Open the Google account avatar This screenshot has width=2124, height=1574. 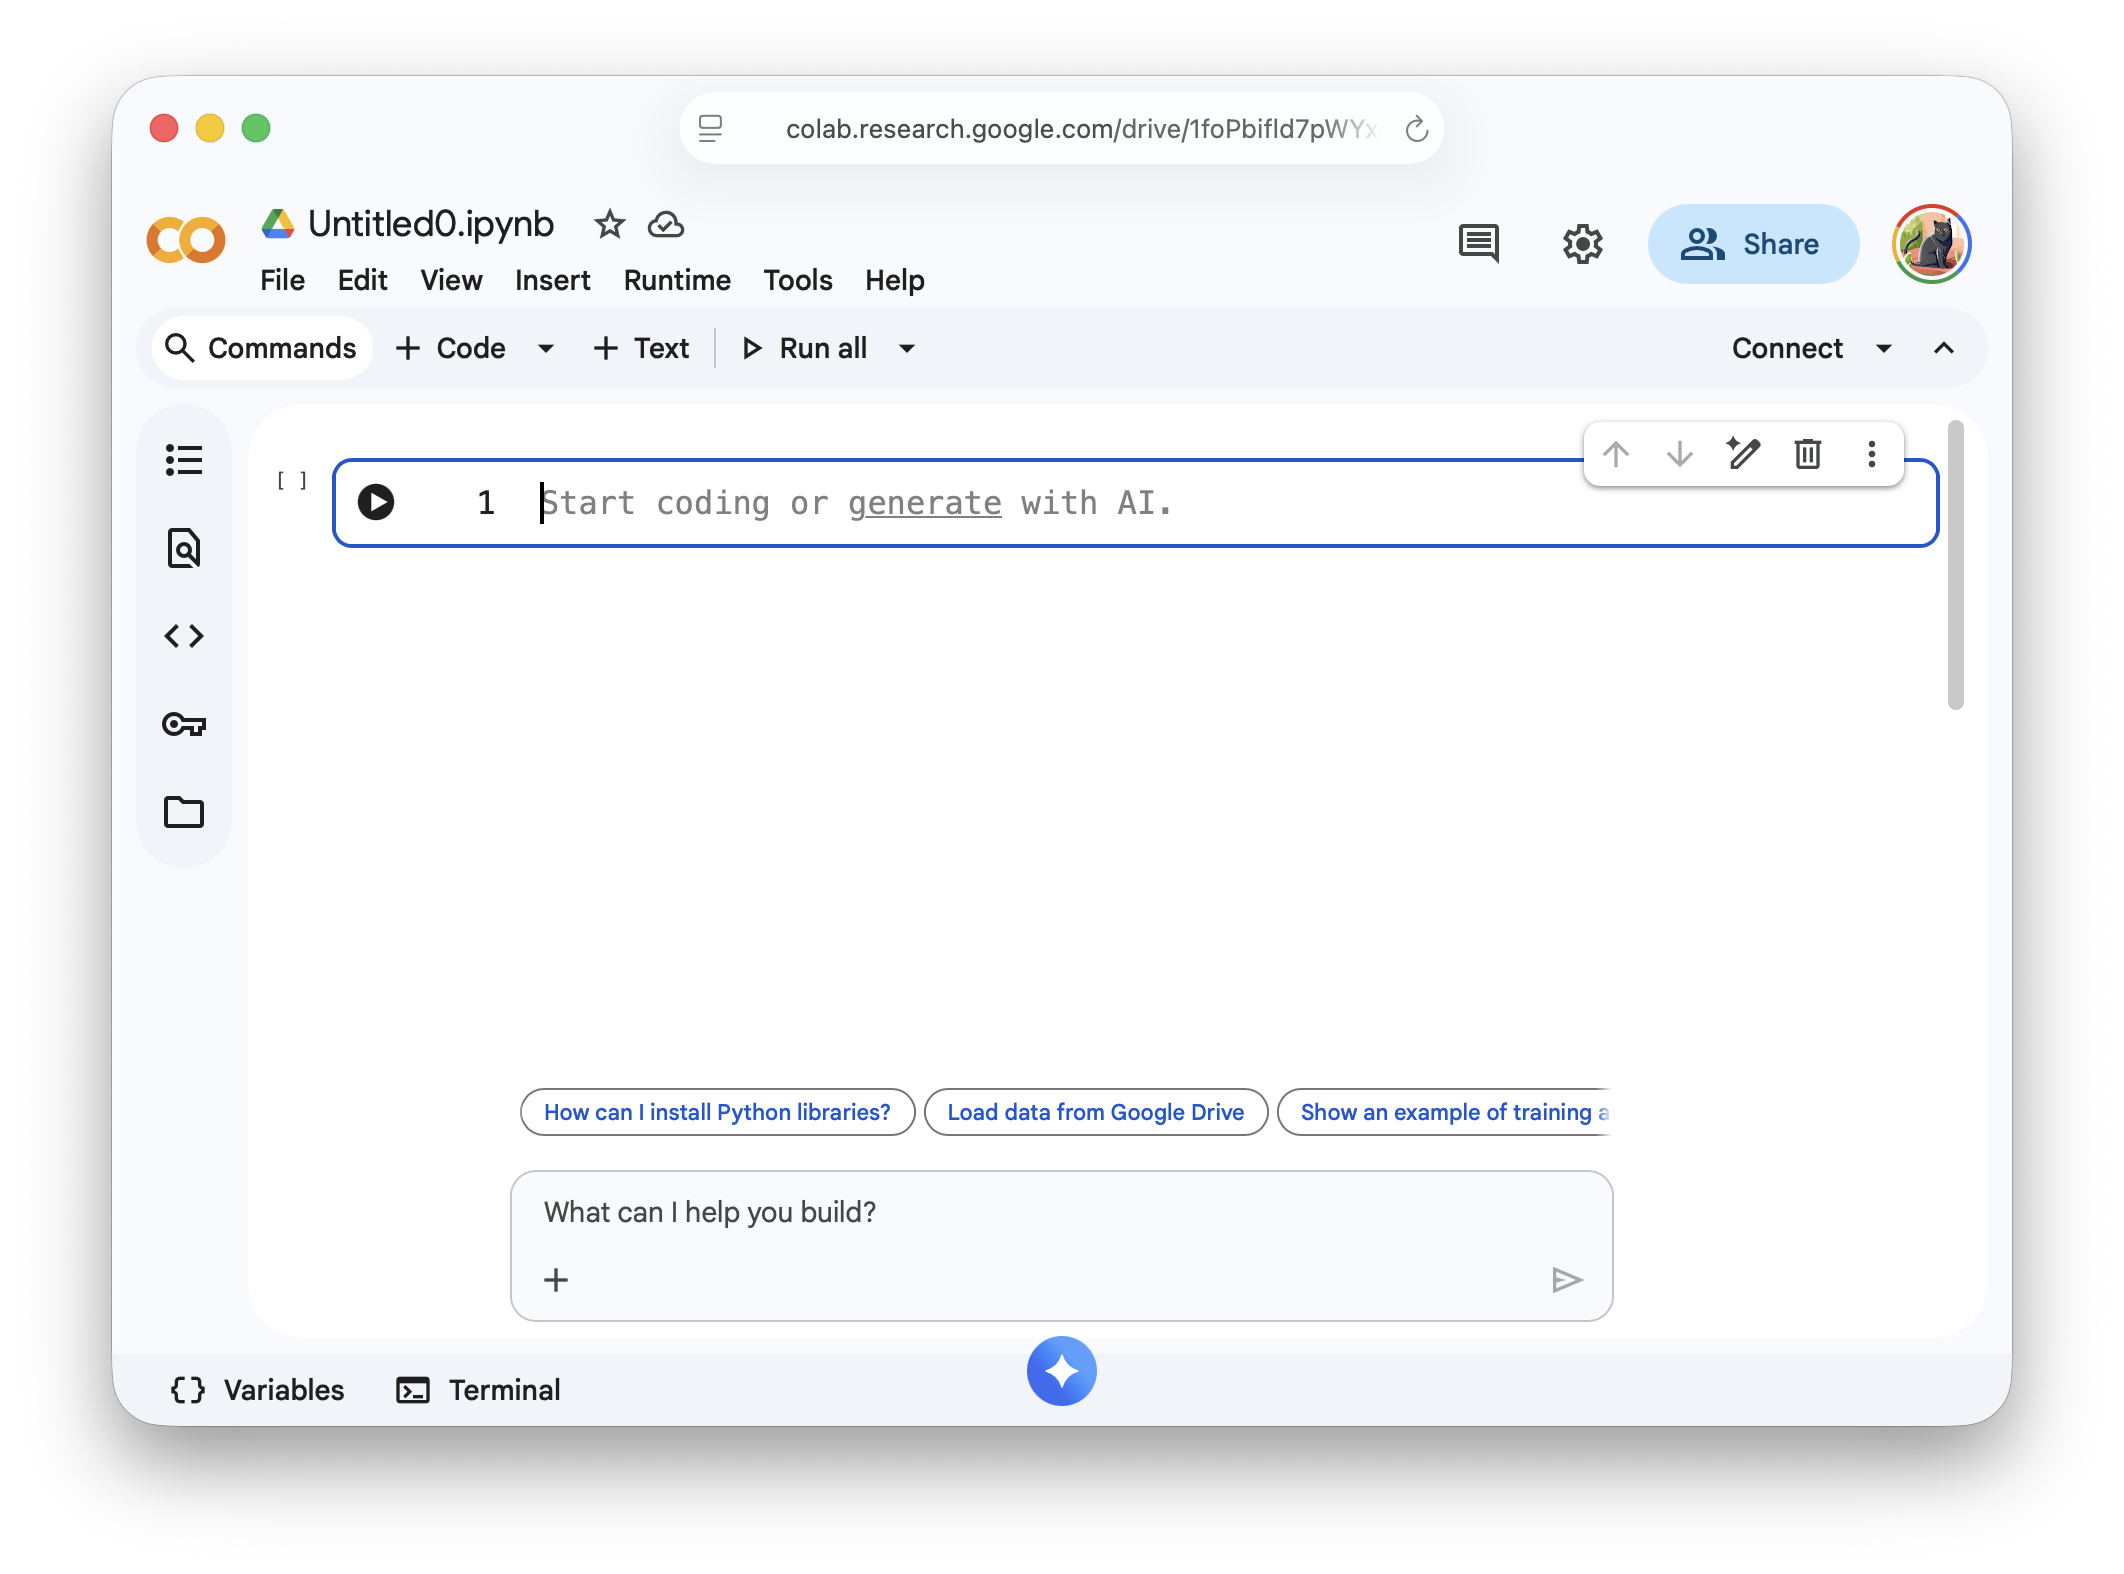click(x=1932, y=244)
